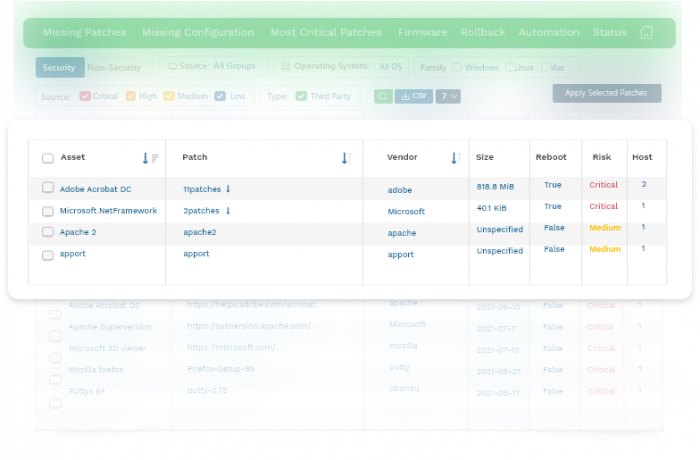Viewport: 700px width, 460px height.
Task: Click the faded Apache Superversion row
Action: tap(110, 326)
